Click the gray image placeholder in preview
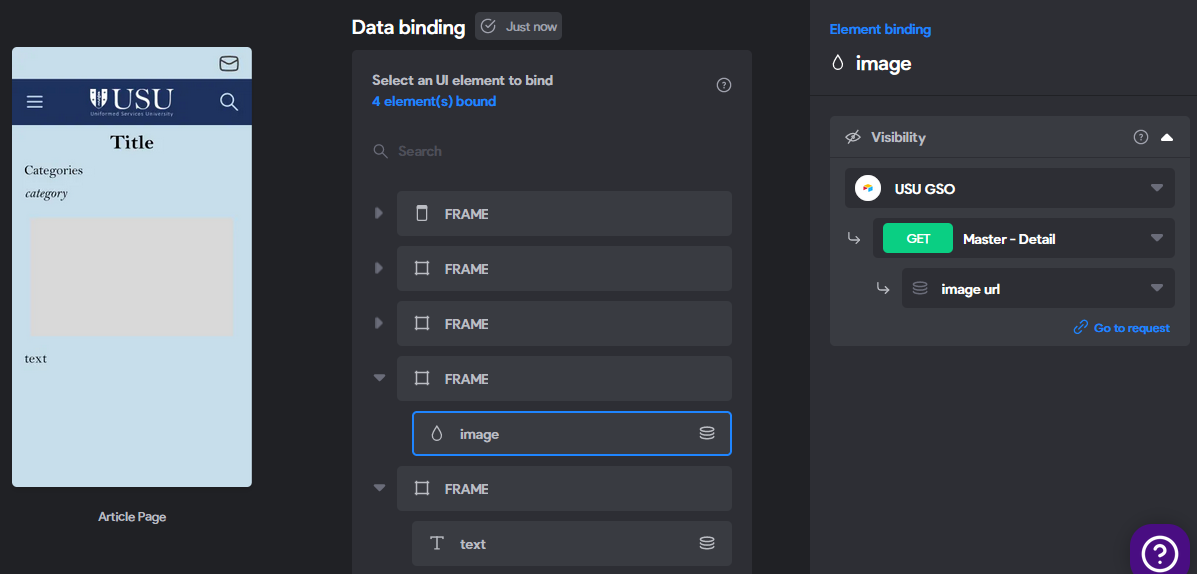This screenshot has width=1197, height=574. 131,277
